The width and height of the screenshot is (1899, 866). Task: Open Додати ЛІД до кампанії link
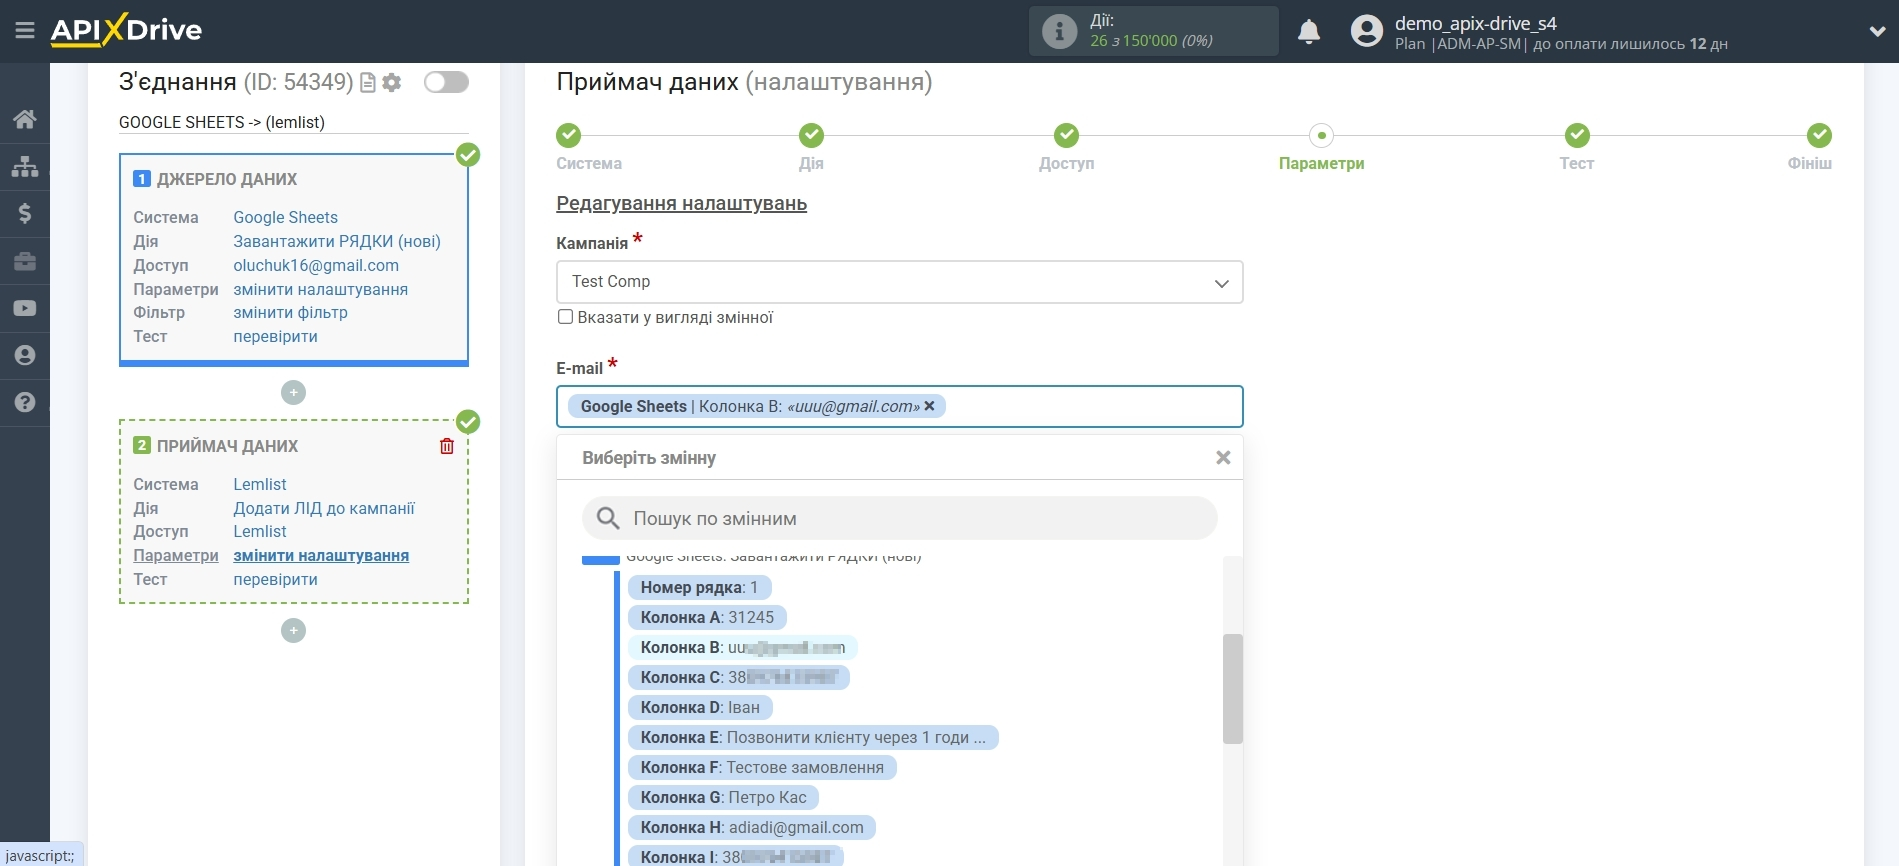click(324, 508)
